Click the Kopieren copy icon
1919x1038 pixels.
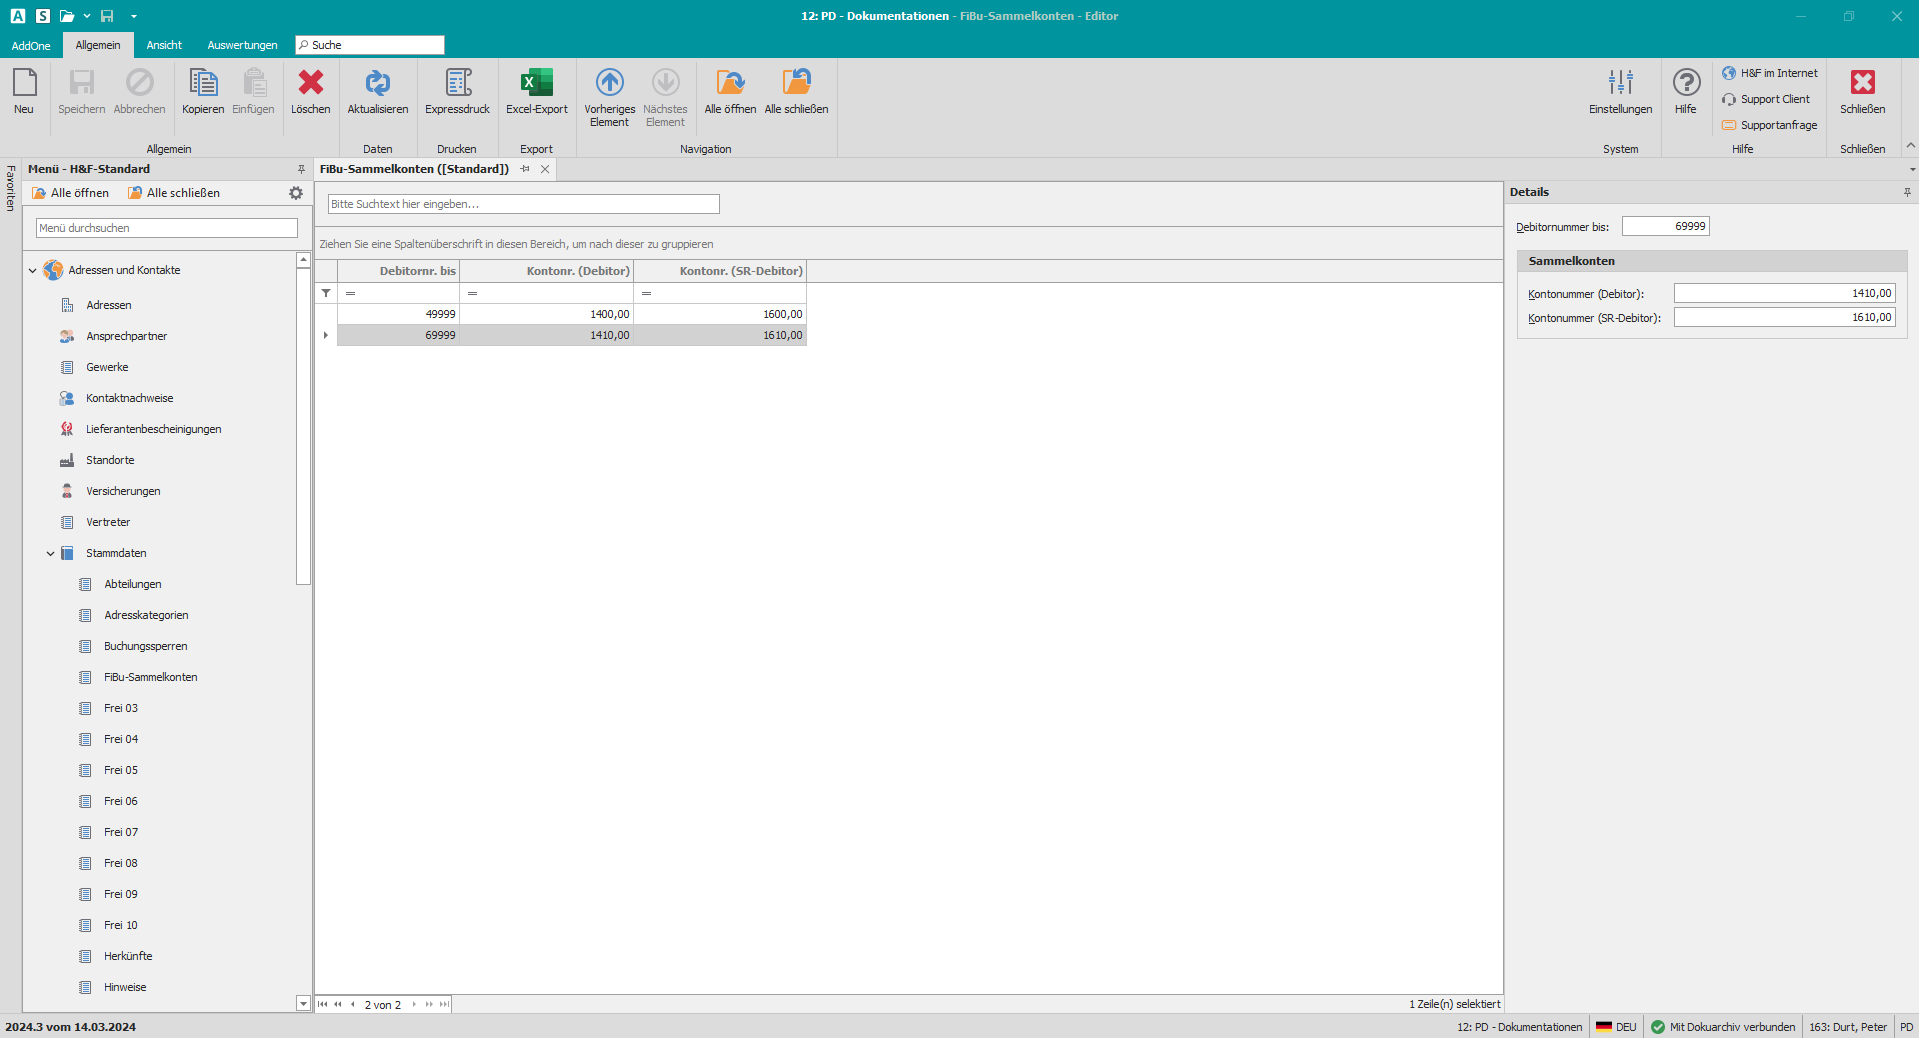click(x=203, y=84)
